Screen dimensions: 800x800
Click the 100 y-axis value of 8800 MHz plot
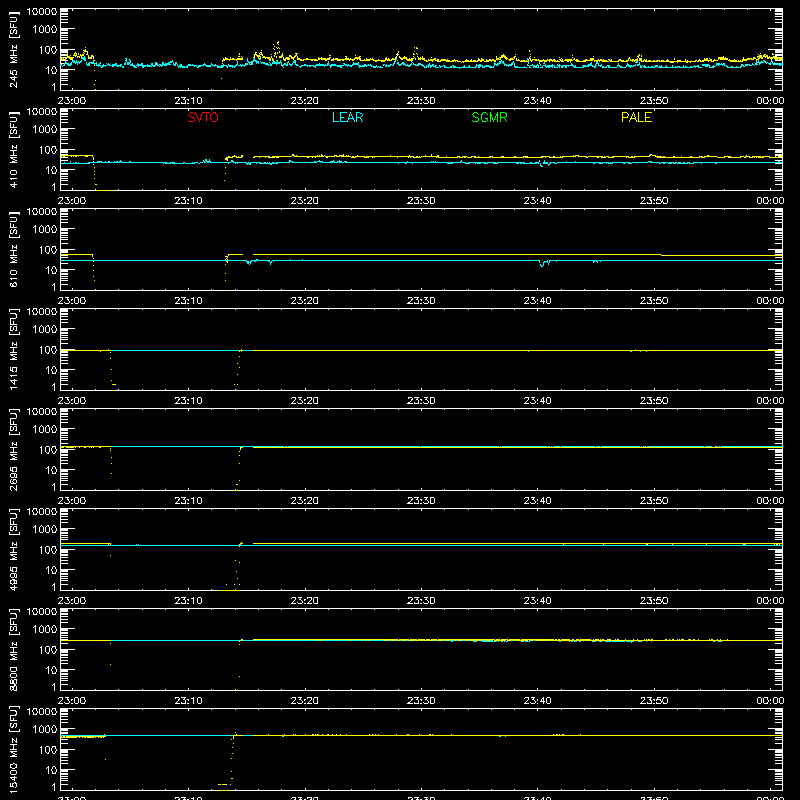[48, 650]
